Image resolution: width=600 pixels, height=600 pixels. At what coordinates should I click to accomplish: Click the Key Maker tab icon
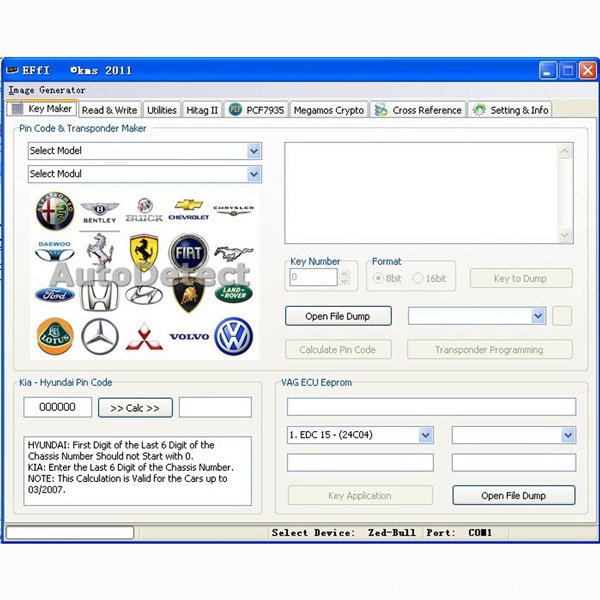pos(17,109)
